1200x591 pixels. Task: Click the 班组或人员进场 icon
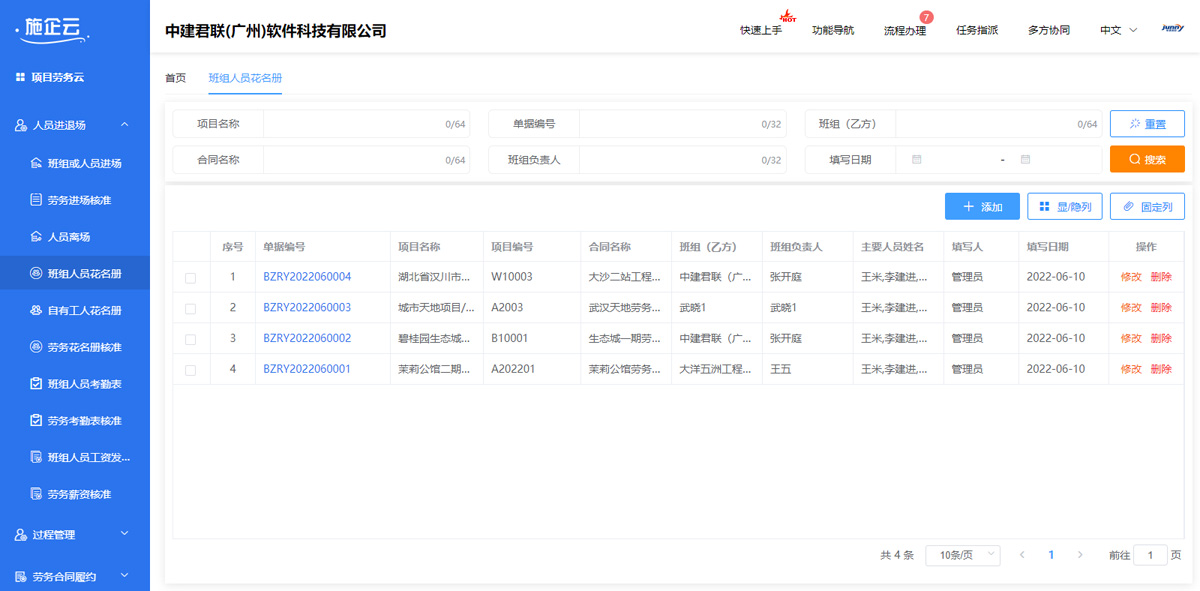coord(36,163)
